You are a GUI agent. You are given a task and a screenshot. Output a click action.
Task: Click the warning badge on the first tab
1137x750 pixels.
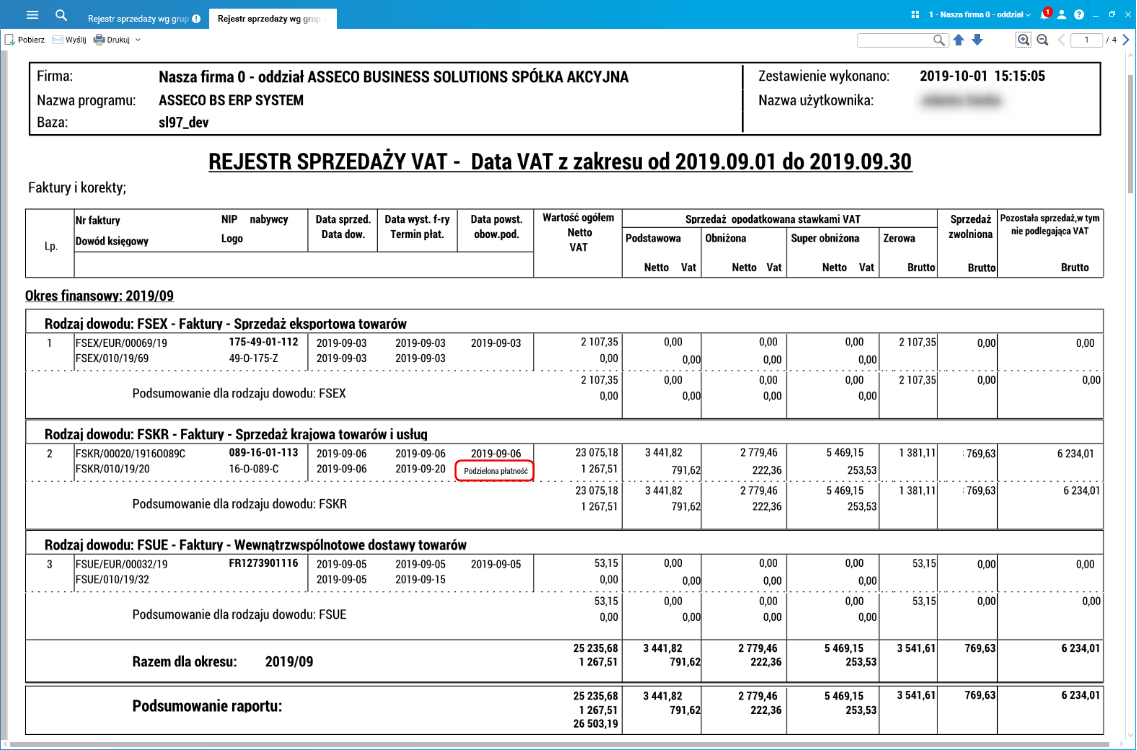tap(197, 19)
